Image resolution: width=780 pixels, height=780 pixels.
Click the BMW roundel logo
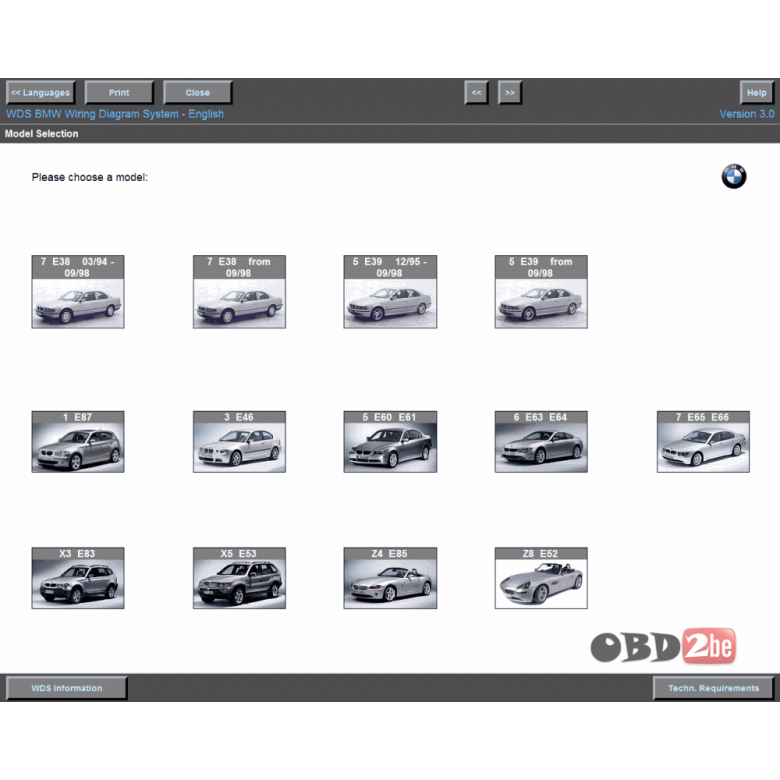tap(734, 176)
